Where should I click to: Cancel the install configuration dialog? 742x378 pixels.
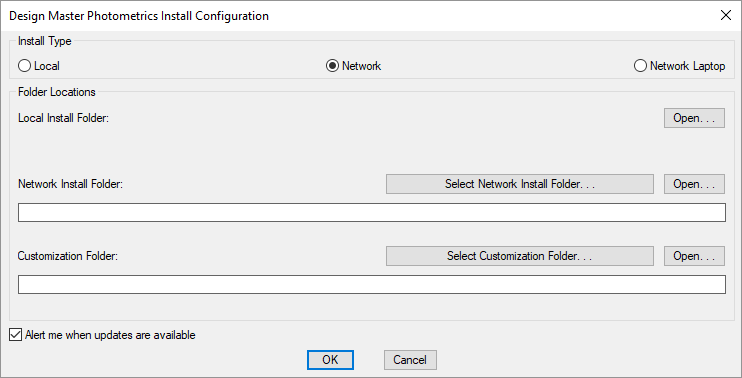pos(410,360)
